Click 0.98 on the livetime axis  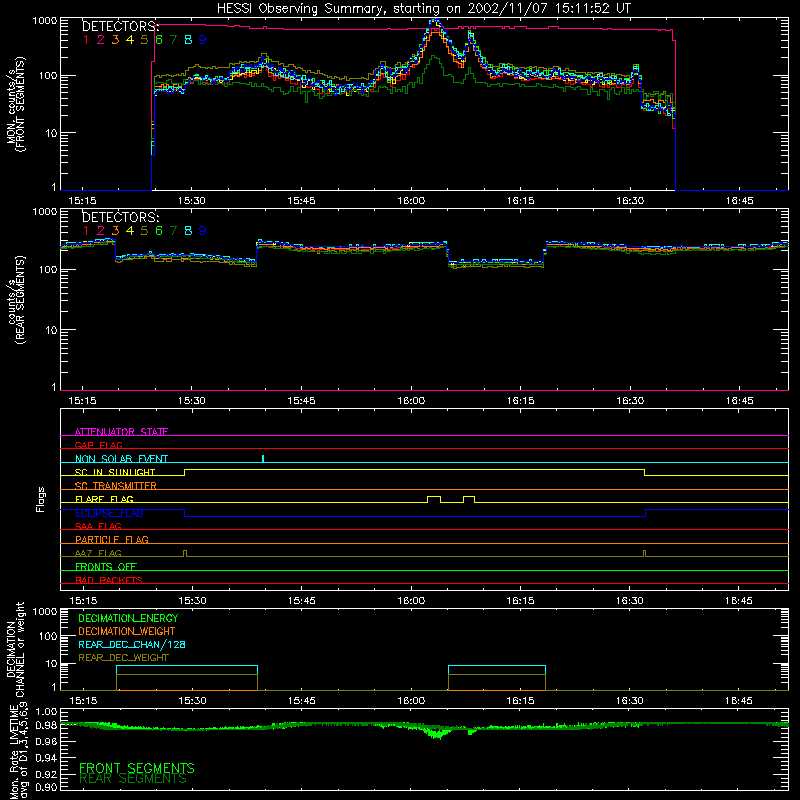point(46,725)
